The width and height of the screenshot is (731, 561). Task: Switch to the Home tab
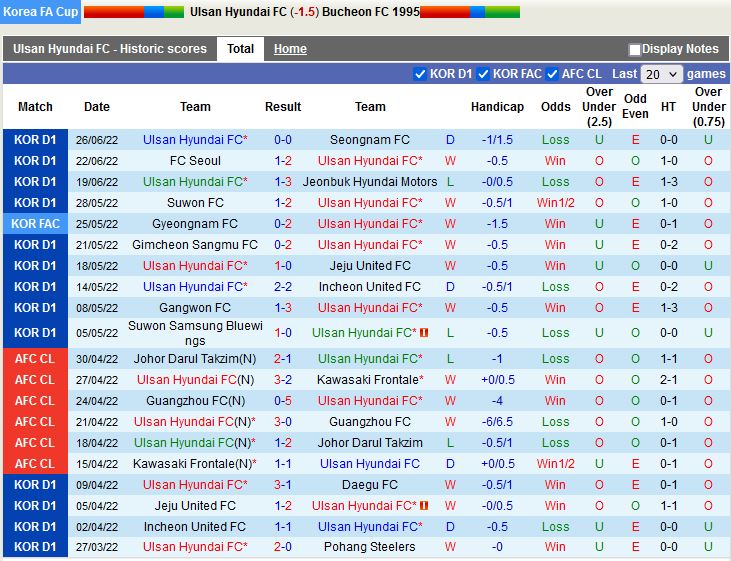[290, 49]
